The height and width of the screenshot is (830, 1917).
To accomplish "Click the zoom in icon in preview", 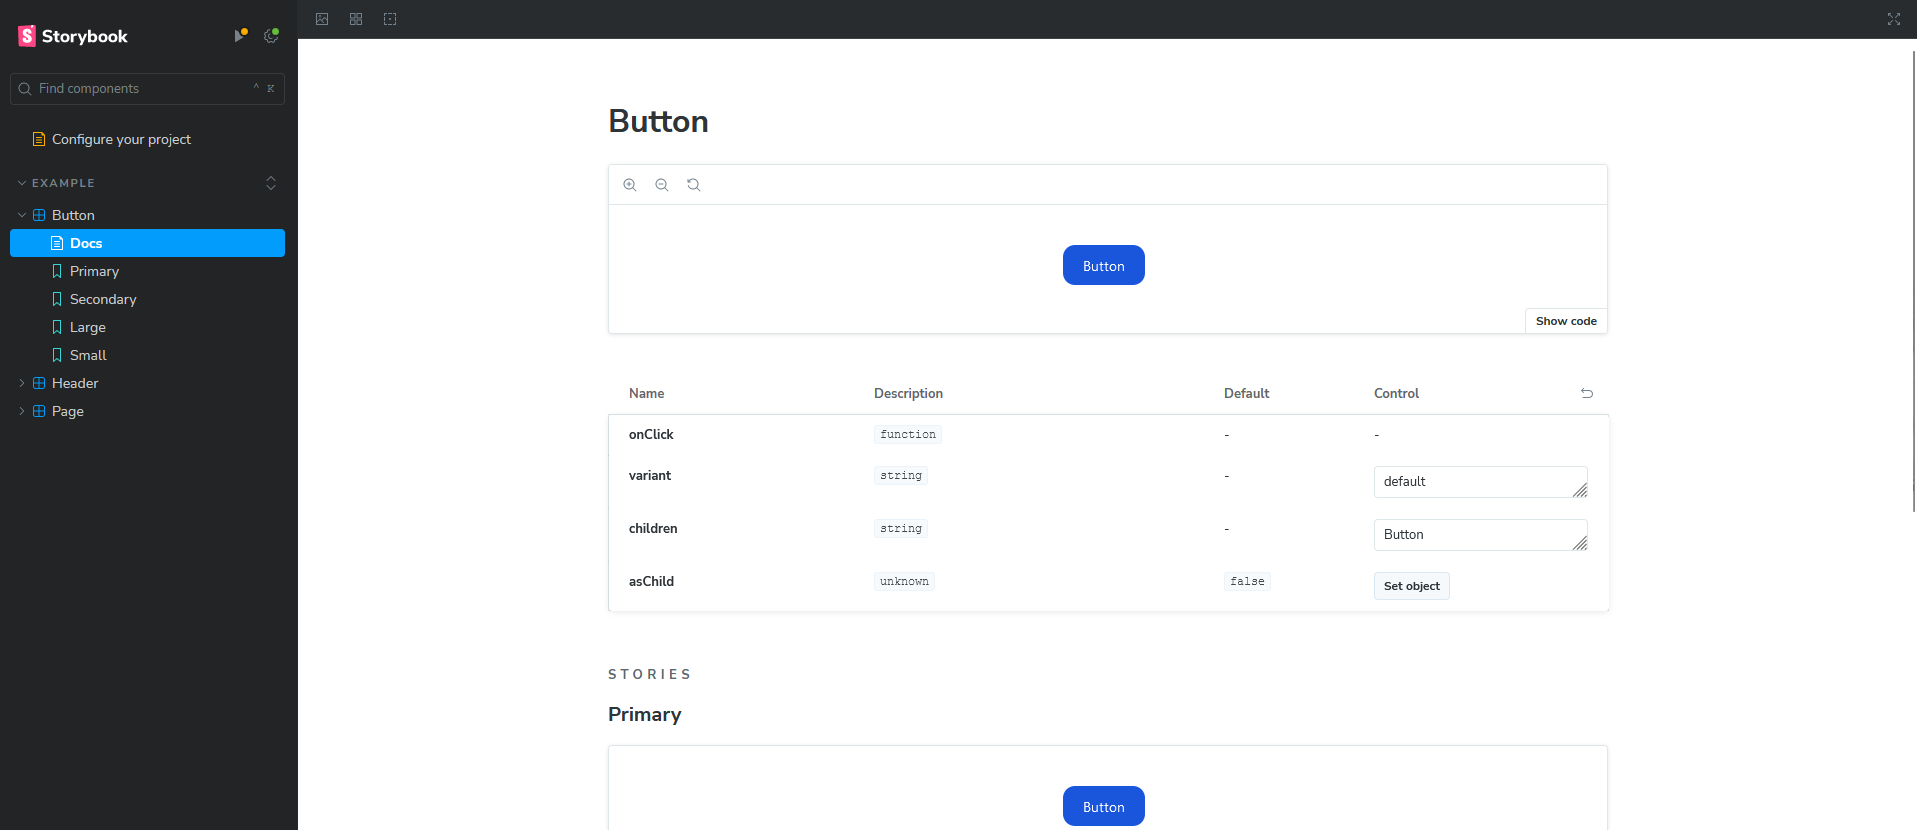I will (x=630, y=185).
